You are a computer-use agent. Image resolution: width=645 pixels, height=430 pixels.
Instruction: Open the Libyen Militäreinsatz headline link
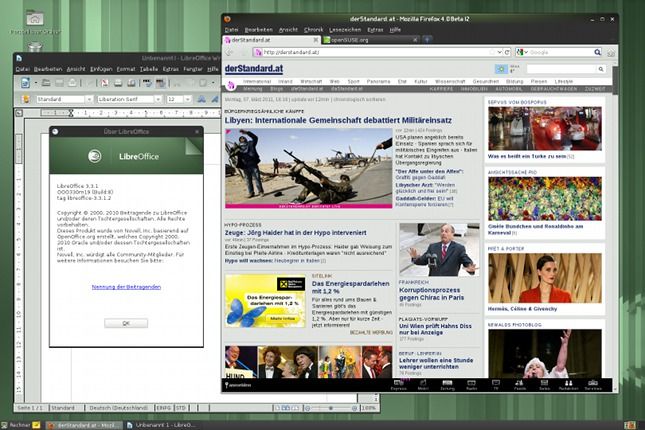[x=338, y=120]
